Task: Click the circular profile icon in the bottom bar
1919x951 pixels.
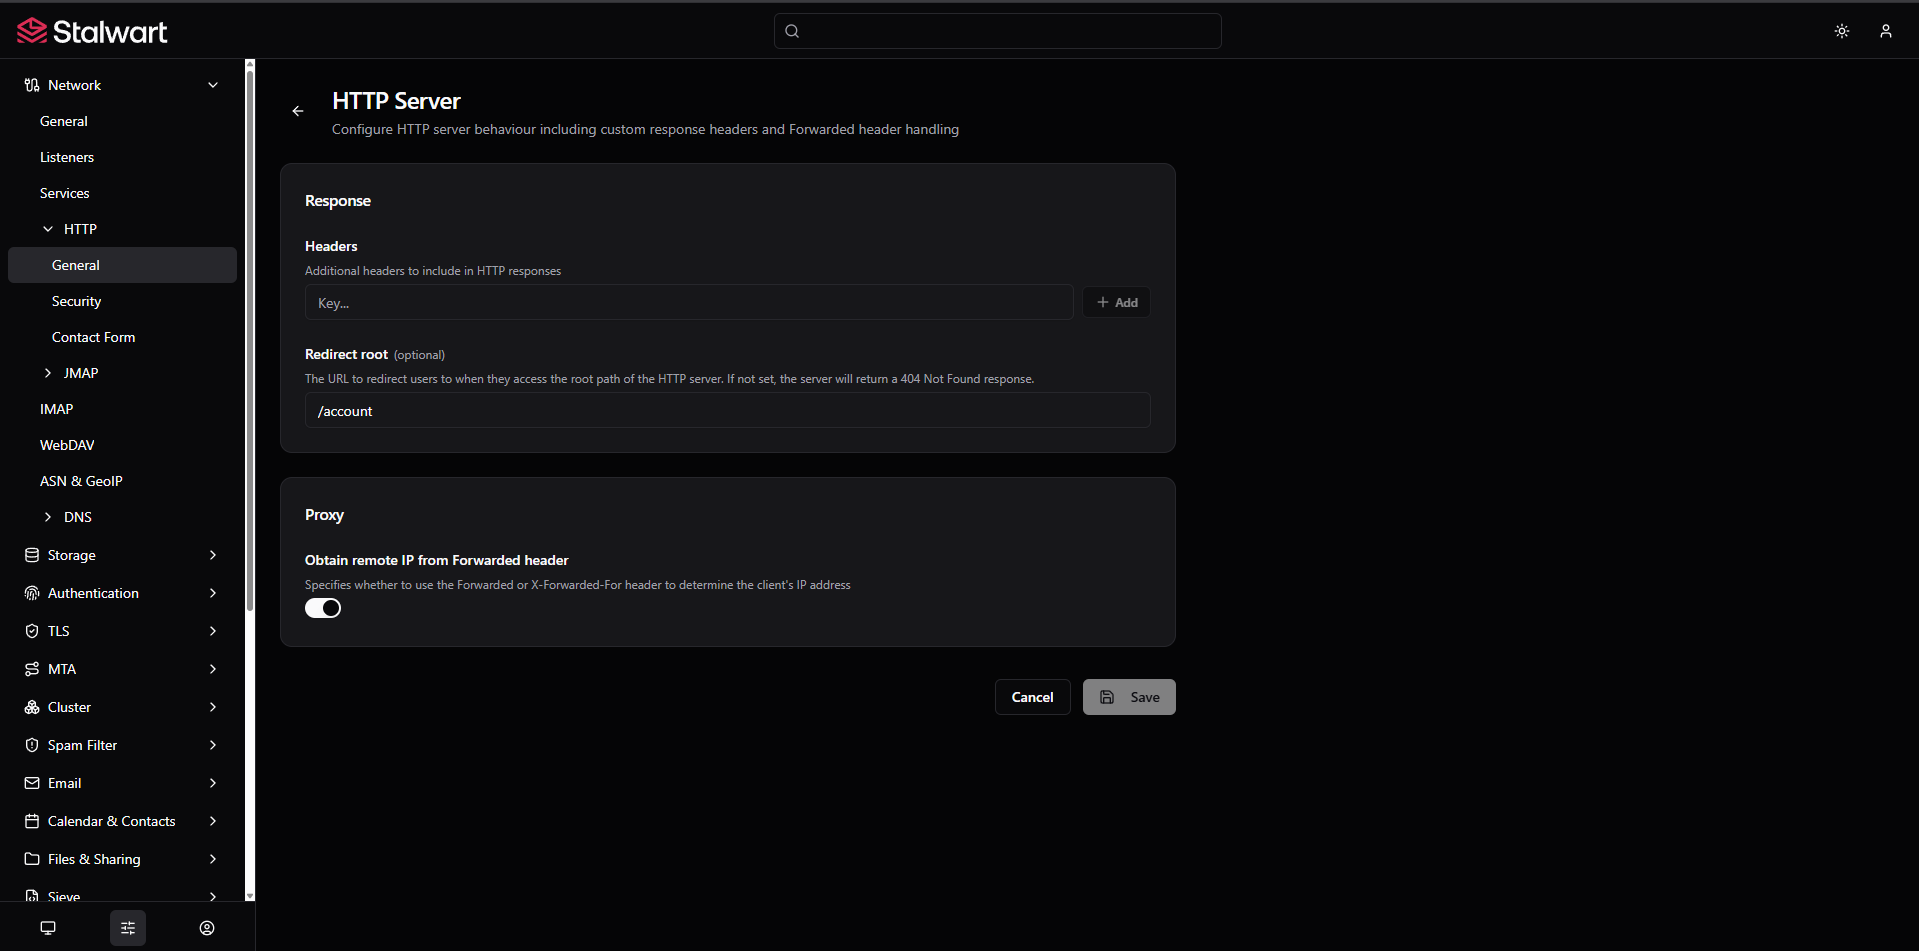Action: coord(207,928)
